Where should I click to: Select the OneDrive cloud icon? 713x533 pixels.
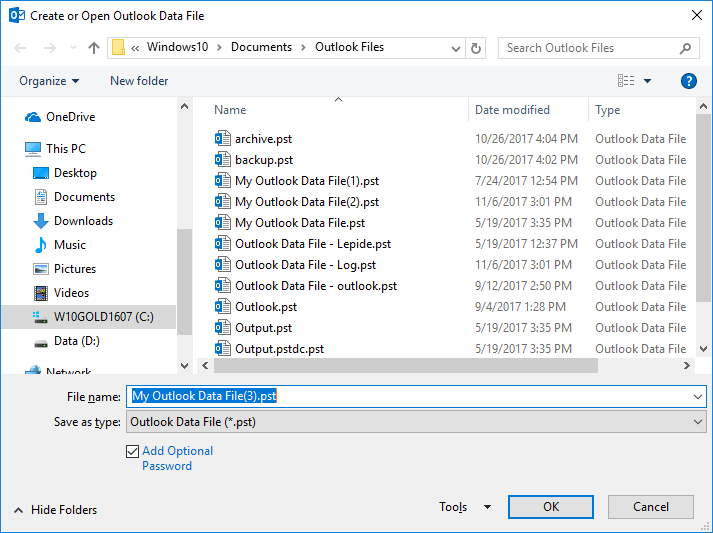pyautogui.click(x=33, y=117)
